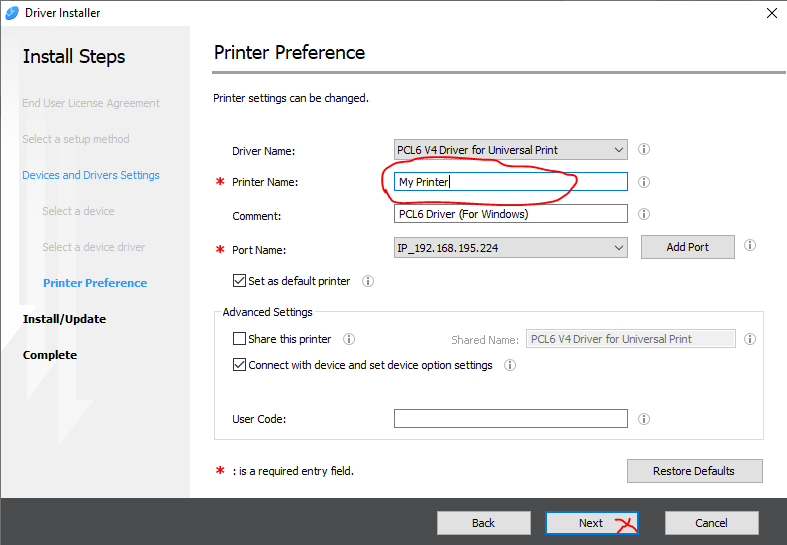
Task: Click into the User Code text field
Action: 510,419
